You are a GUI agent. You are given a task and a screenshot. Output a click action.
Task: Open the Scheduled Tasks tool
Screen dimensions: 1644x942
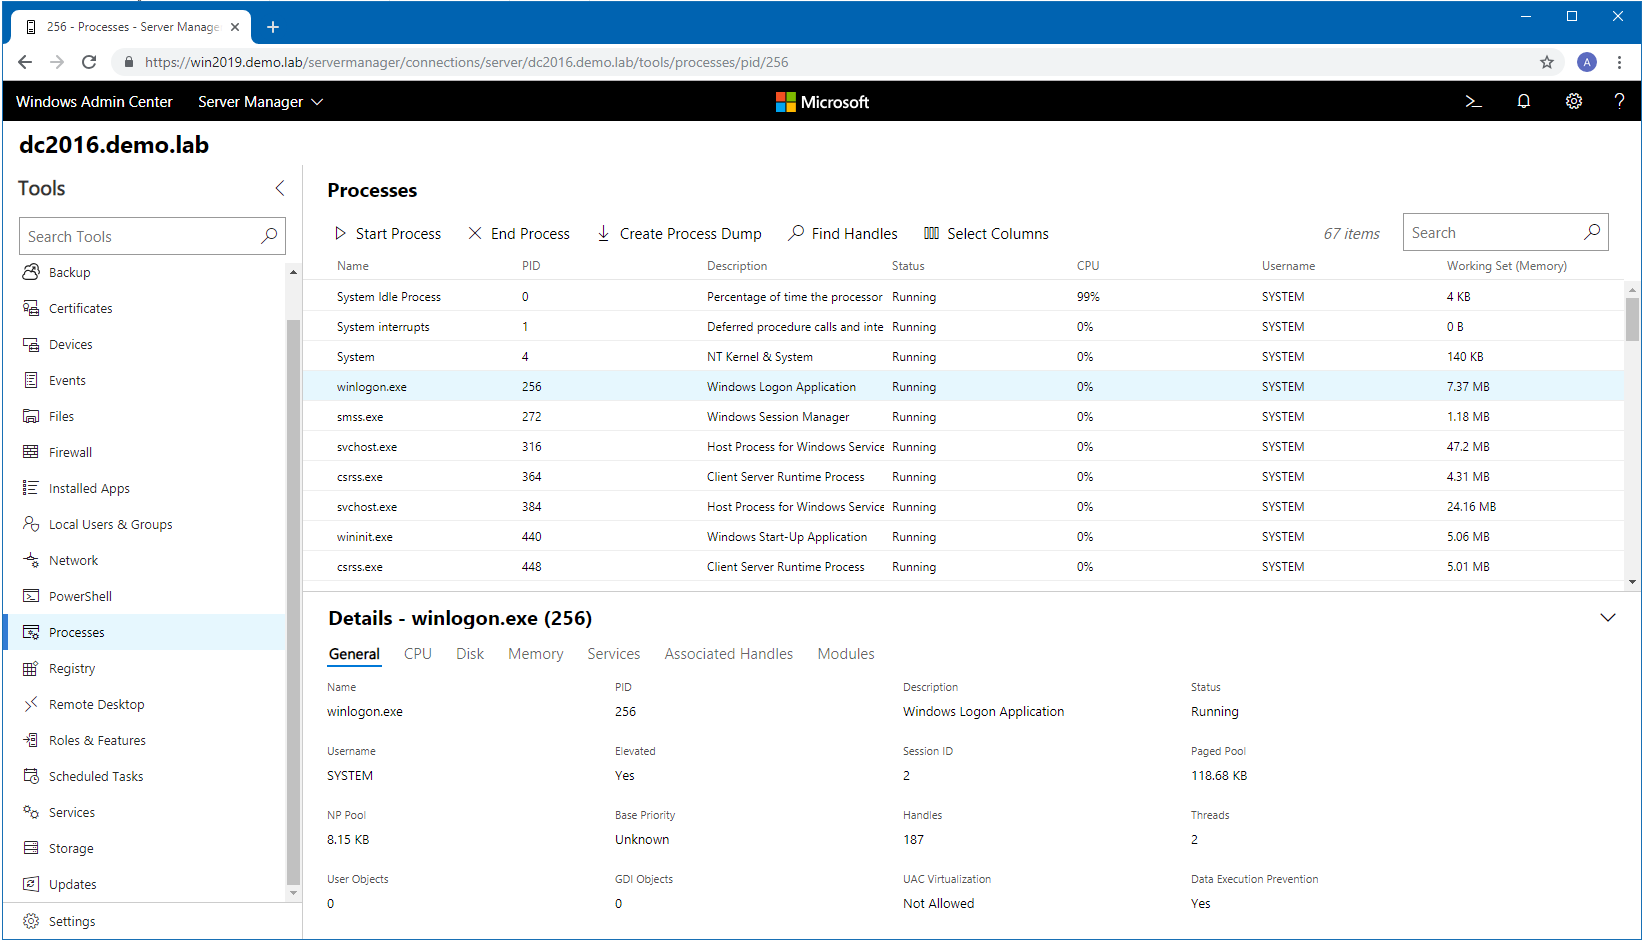point(95,775)
